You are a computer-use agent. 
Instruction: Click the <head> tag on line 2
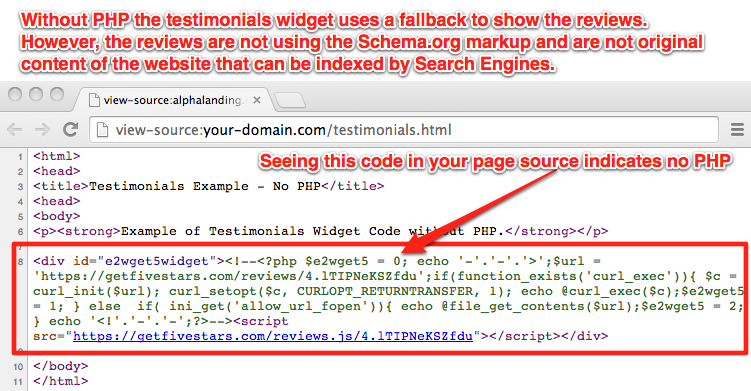pyautogui.click(x=57, y=171)
